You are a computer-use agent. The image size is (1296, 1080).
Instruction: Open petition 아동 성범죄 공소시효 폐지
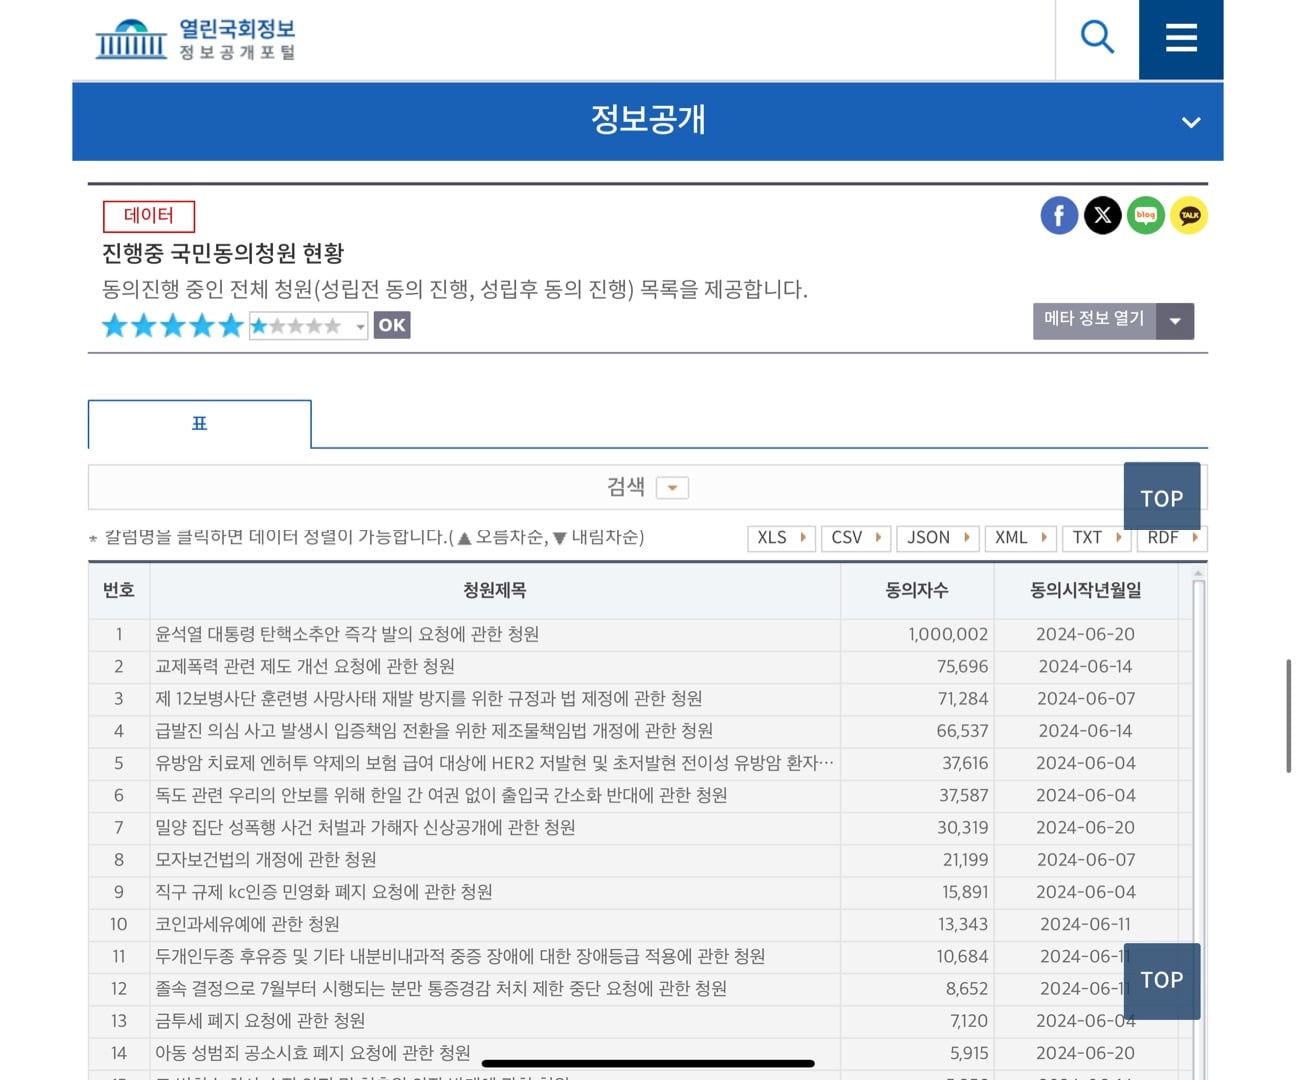point(313,1053)
